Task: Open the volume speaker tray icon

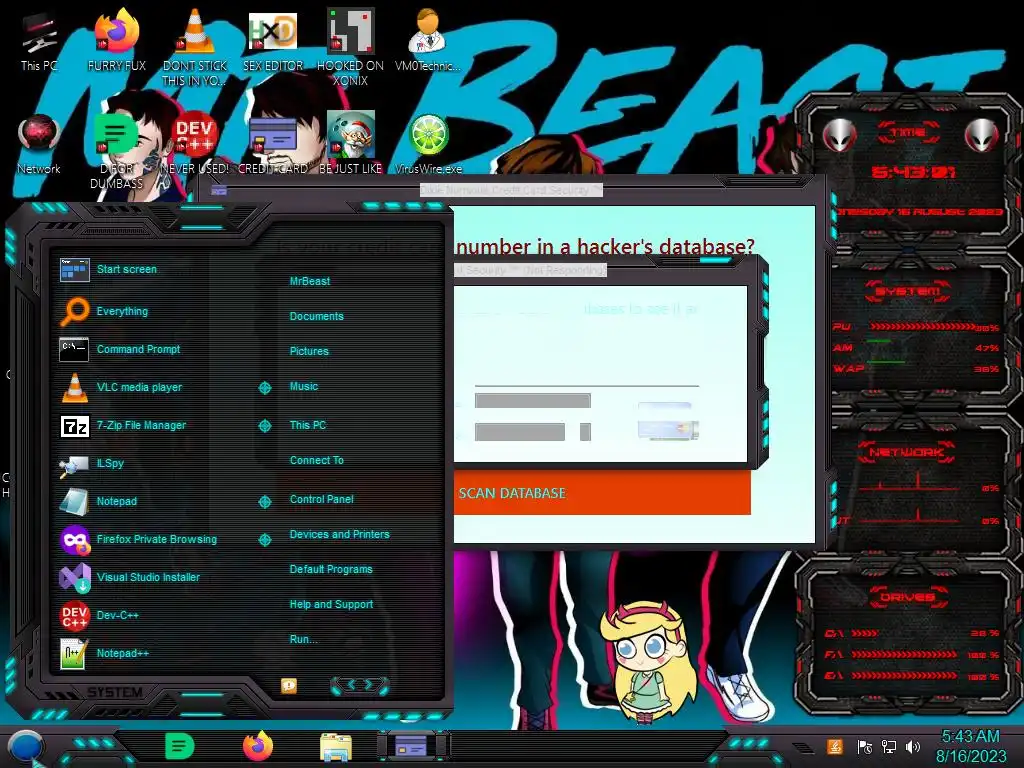Action: [x=913, y=746]
